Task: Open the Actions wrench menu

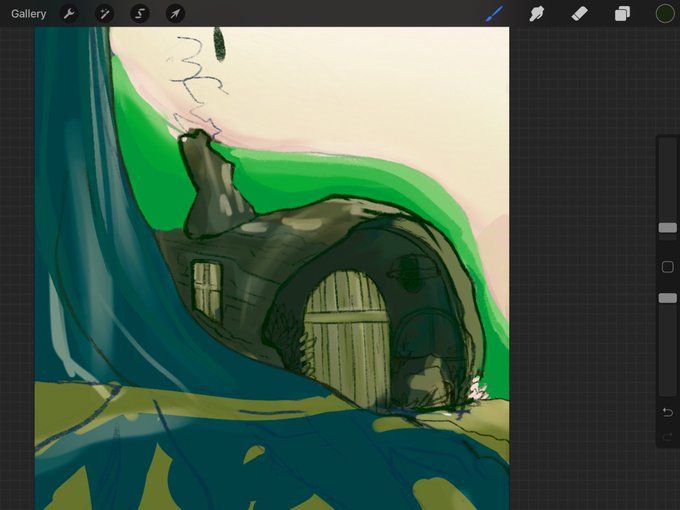Action: 69,14
